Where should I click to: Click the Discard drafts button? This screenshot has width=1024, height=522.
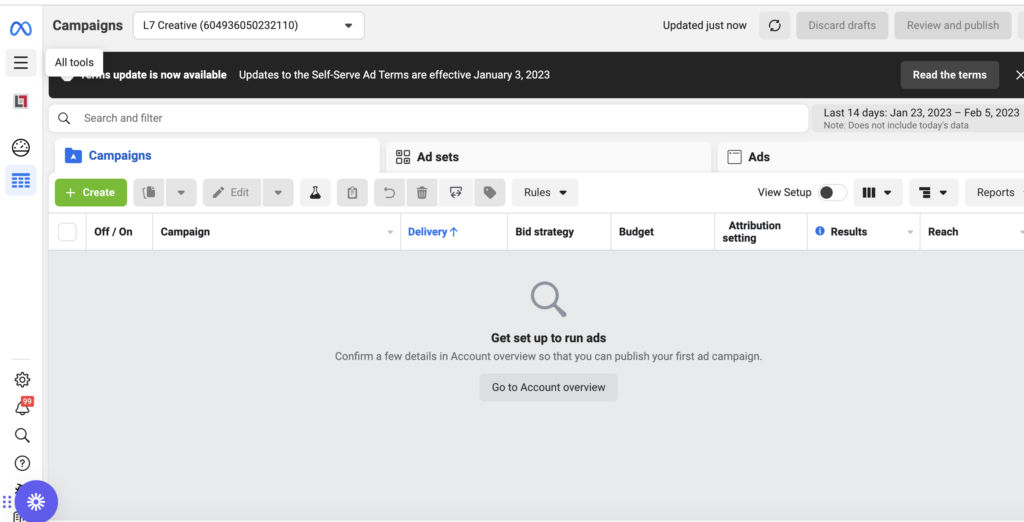(x=842, y=25)
